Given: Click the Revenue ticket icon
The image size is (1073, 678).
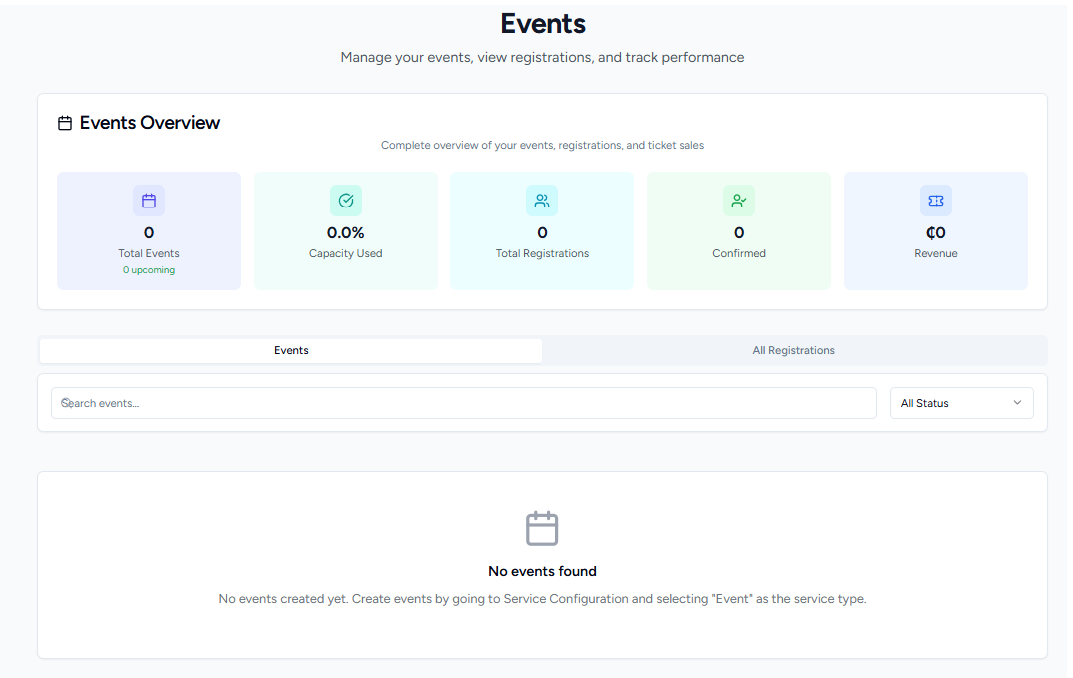Looking at the screenshot, I should (936, 201).
